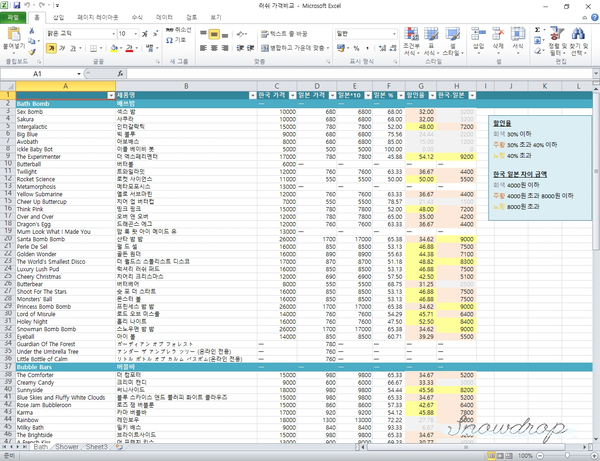Open Sort and Filter menu
Viewport: 600px width, 461px height.
tap(556, 41)
